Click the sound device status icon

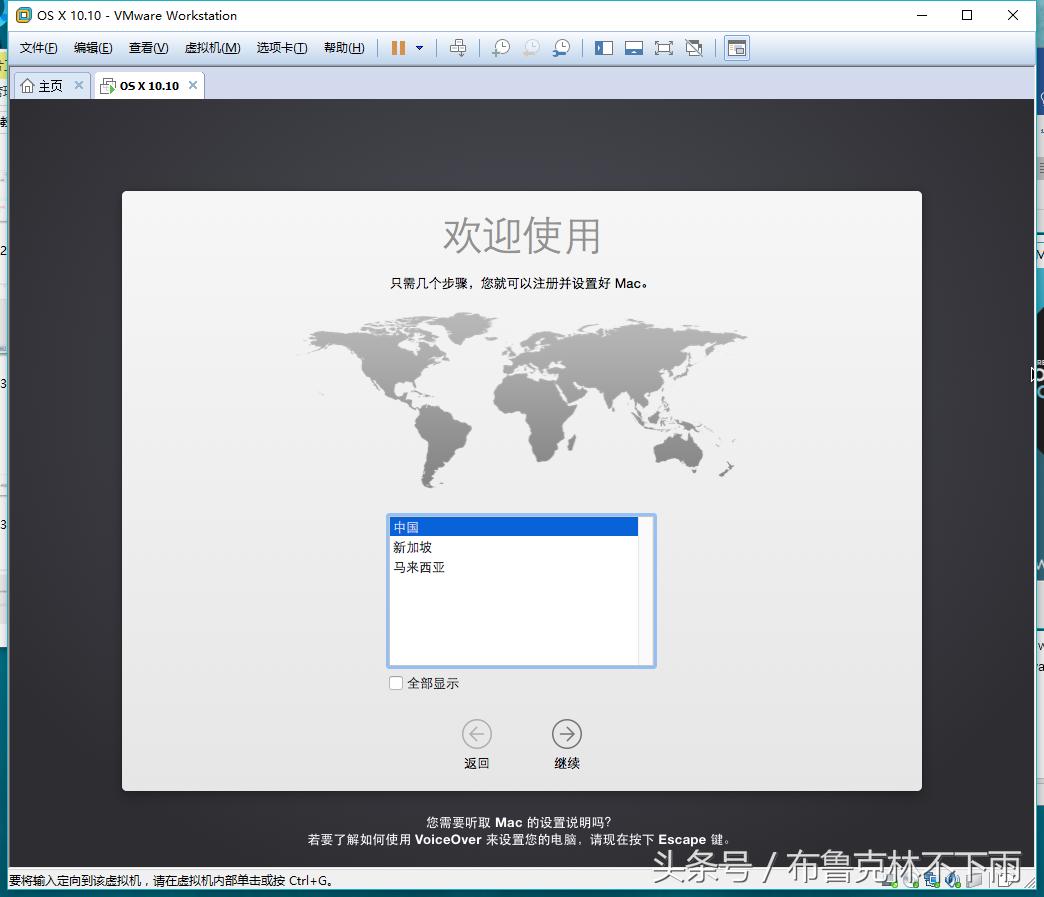pos(952,880)
